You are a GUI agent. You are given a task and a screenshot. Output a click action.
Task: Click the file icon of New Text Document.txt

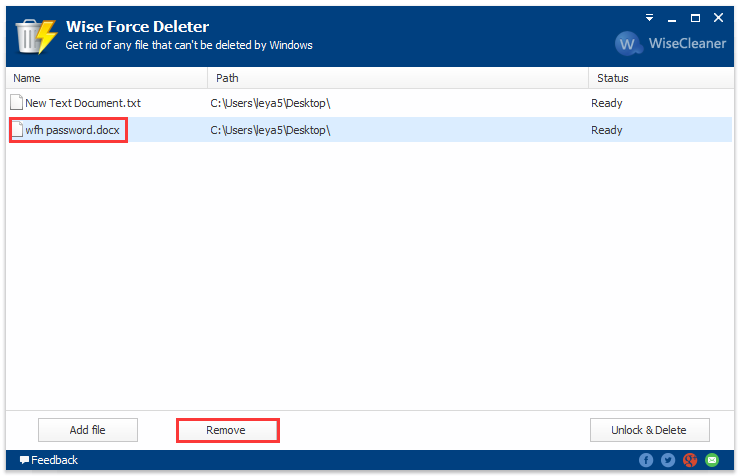coord(17,102)
